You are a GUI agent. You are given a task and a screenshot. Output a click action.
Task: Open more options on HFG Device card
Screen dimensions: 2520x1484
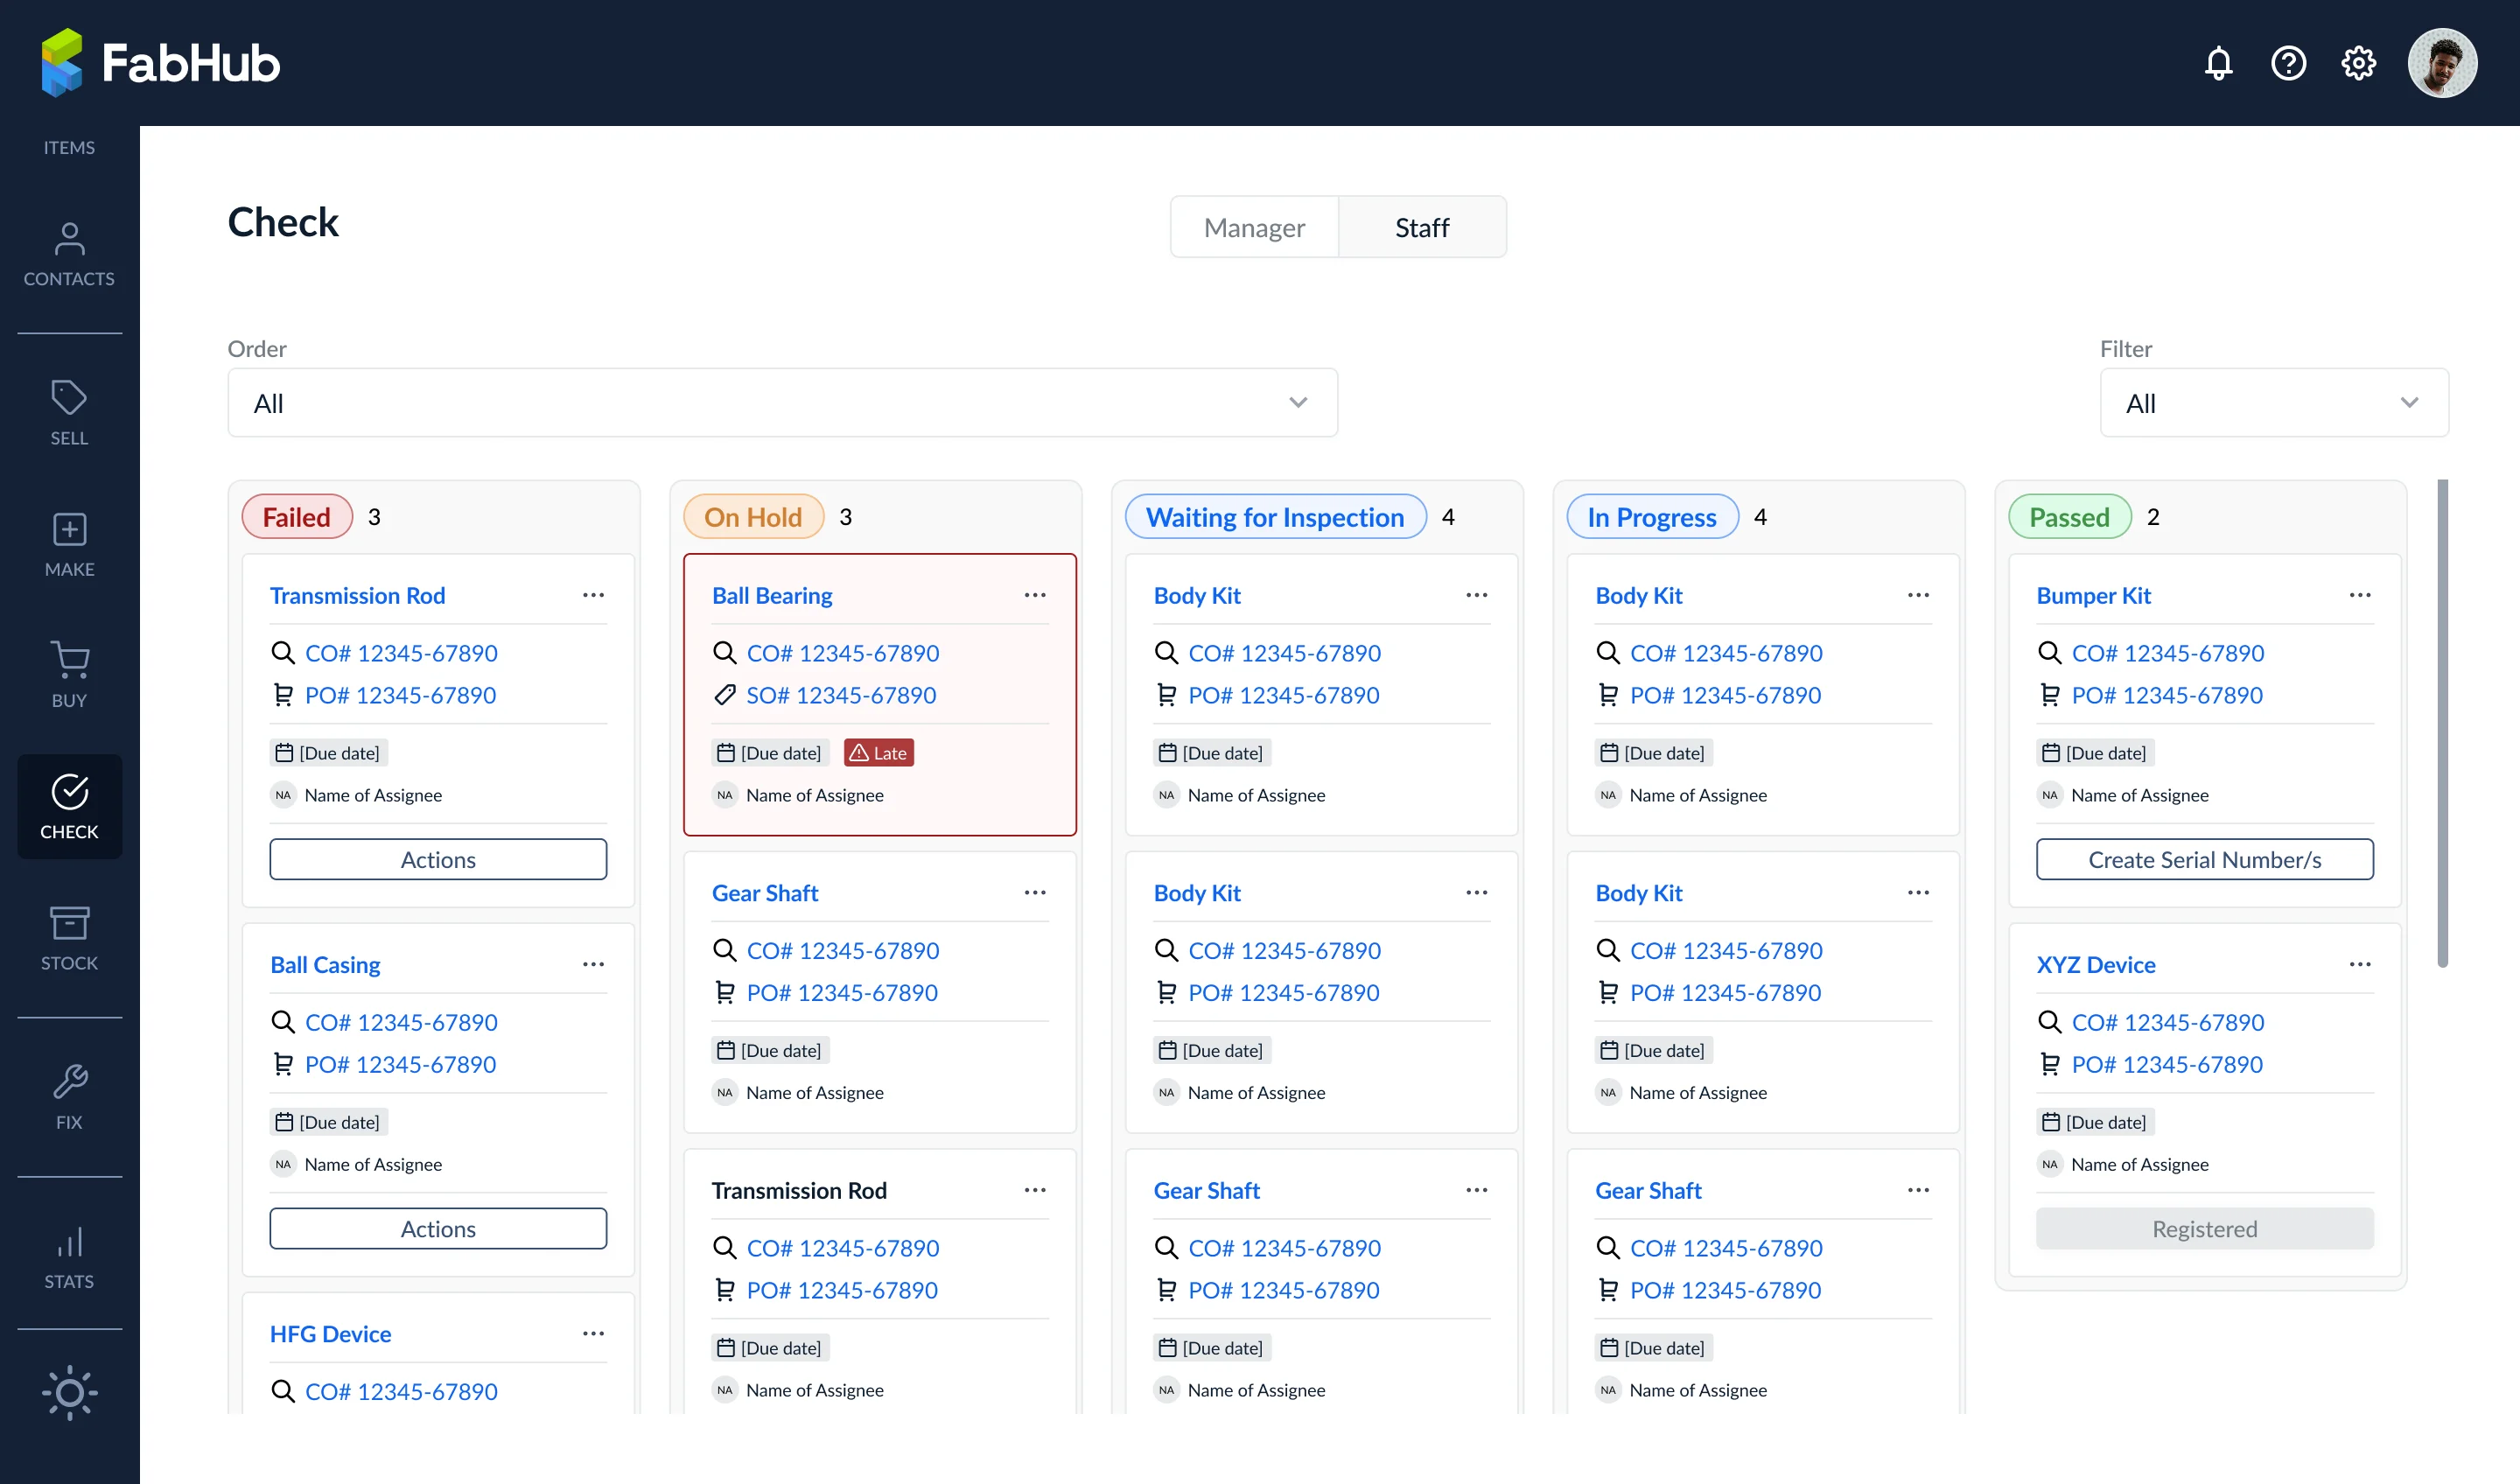(593, 1333)
